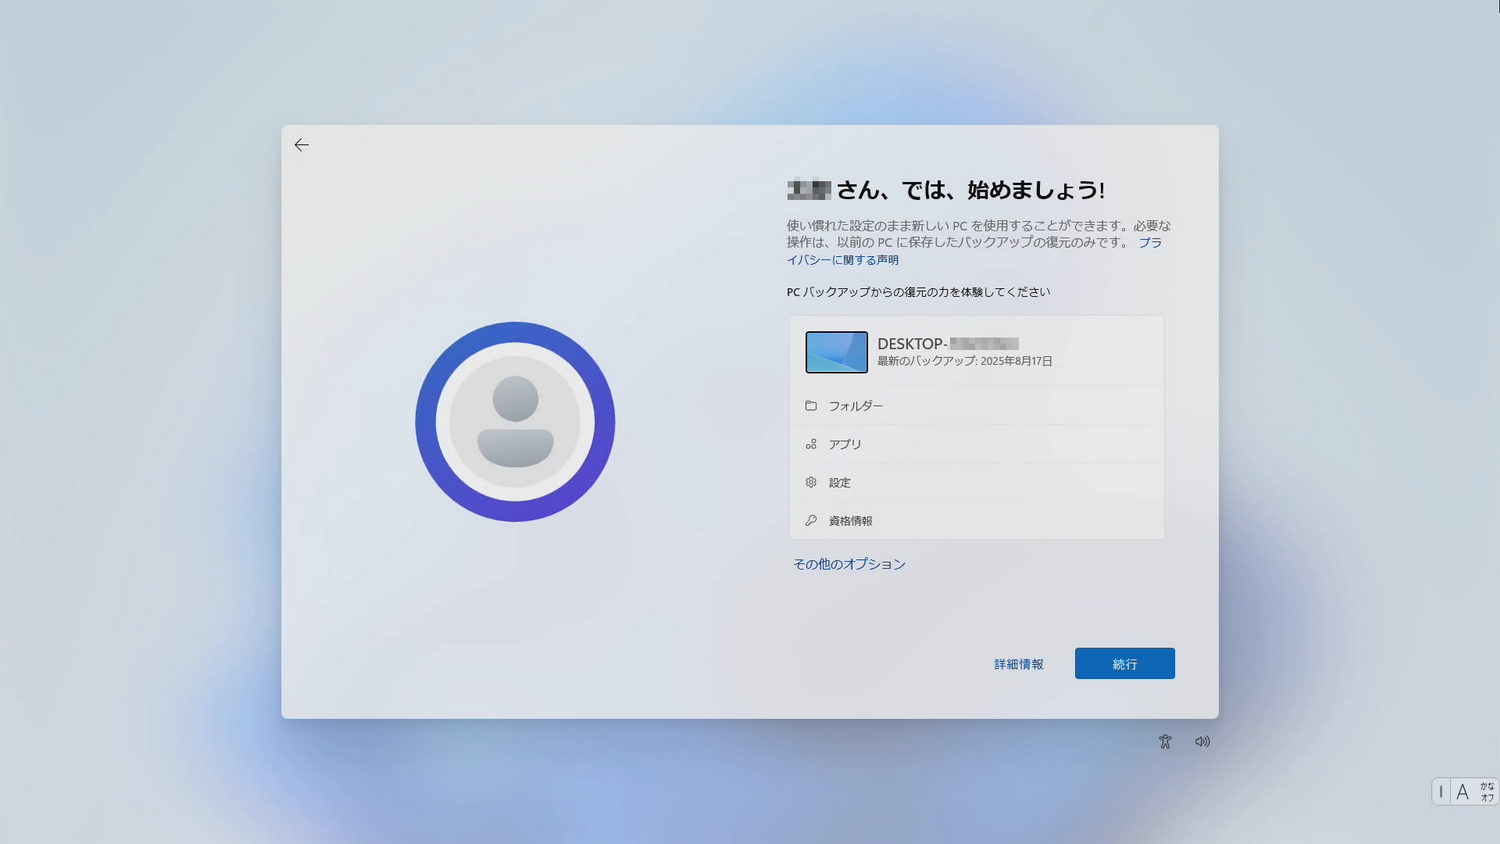The height and width of the screenshot is (844, 1500).
Task: Select the DESKTOP backup entry
Action: [x=977, y=352]
